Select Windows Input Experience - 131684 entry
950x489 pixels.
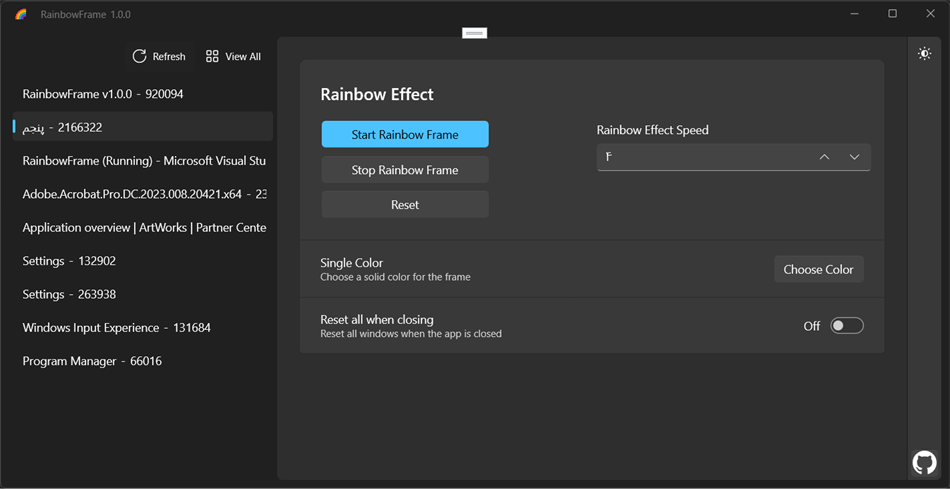point(143,327)
